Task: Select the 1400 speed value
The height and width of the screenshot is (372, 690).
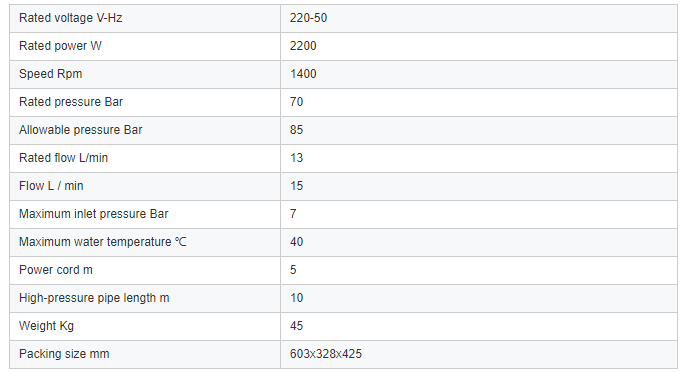Action: coord(303,74)
